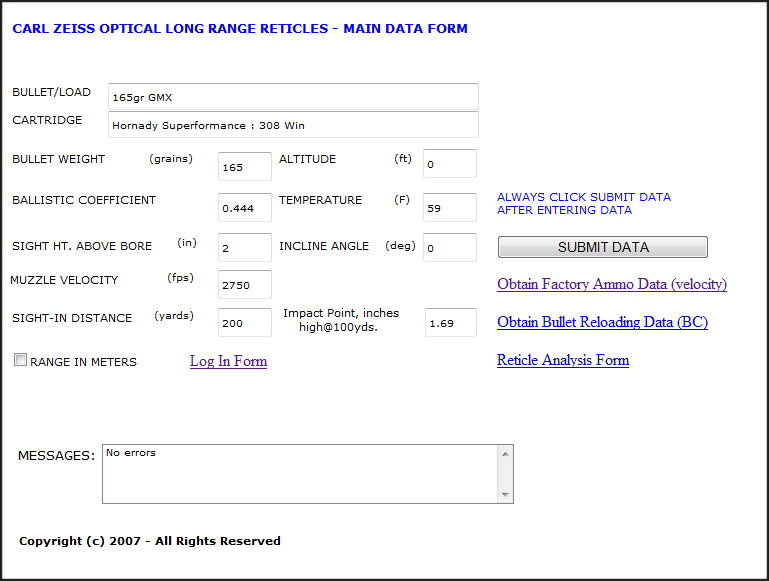Click the Sight Height Above Bore field
The height and width of the screenshot is (581, 769).
tap(245, 248)
